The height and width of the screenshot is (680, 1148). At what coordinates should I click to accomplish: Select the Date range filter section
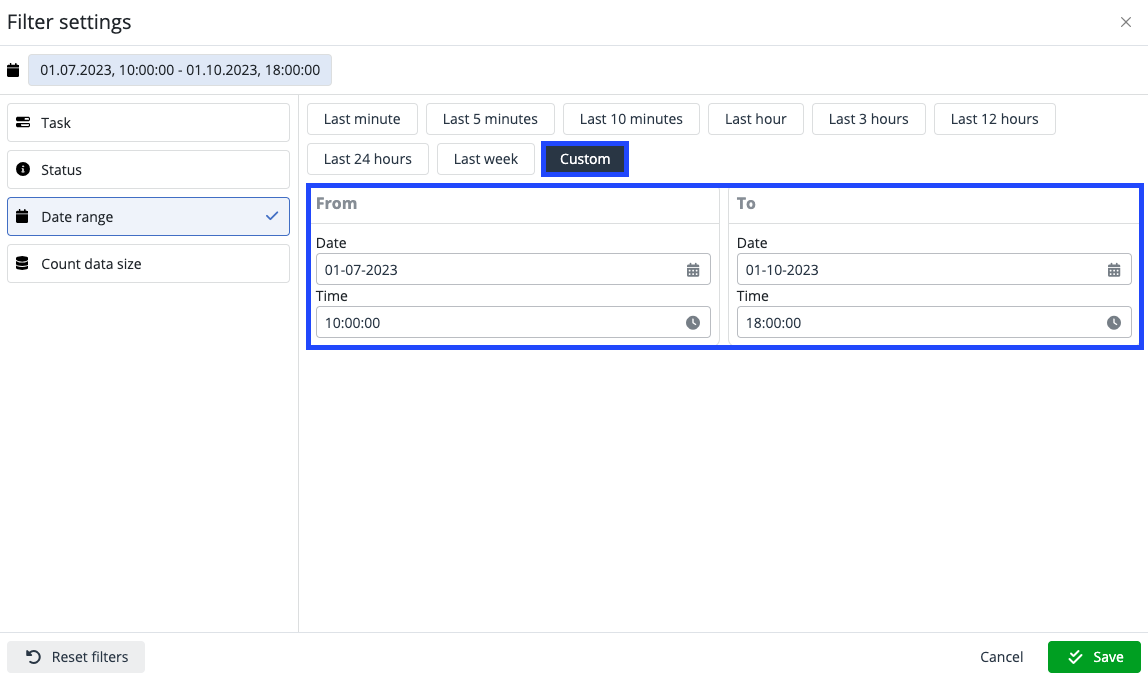148,217
